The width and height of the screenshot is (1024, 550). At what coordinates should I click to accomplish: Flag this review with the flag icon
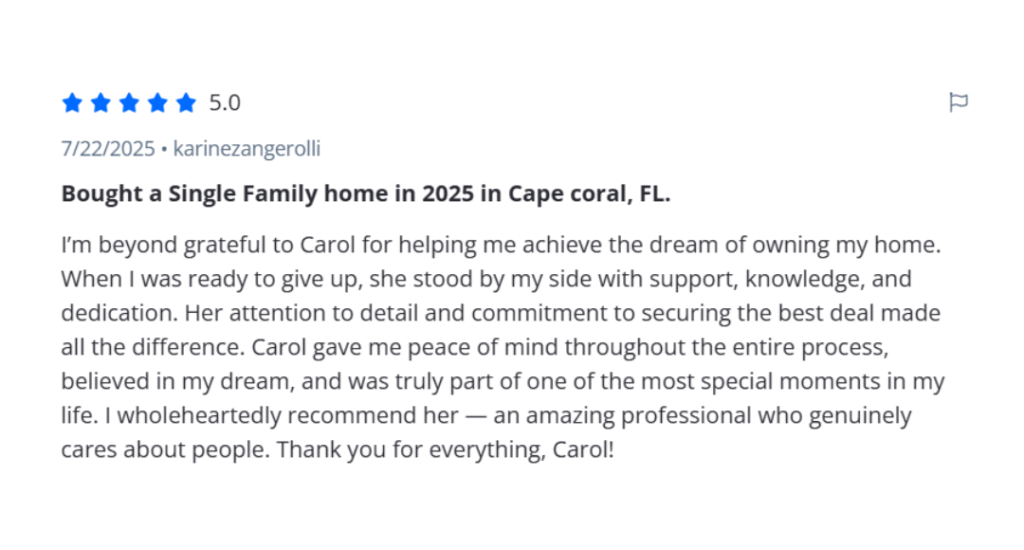click(958, 102)
